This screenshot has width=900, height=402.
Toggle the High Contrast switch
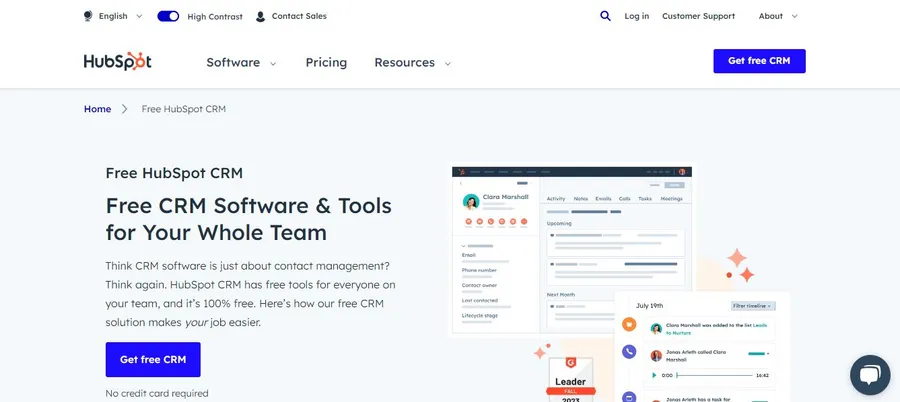[x=168, y=16]
